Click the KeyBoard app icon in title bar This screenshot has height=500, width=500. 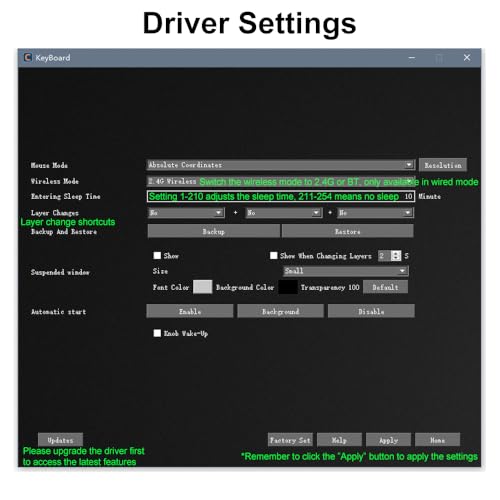[28, 57]
